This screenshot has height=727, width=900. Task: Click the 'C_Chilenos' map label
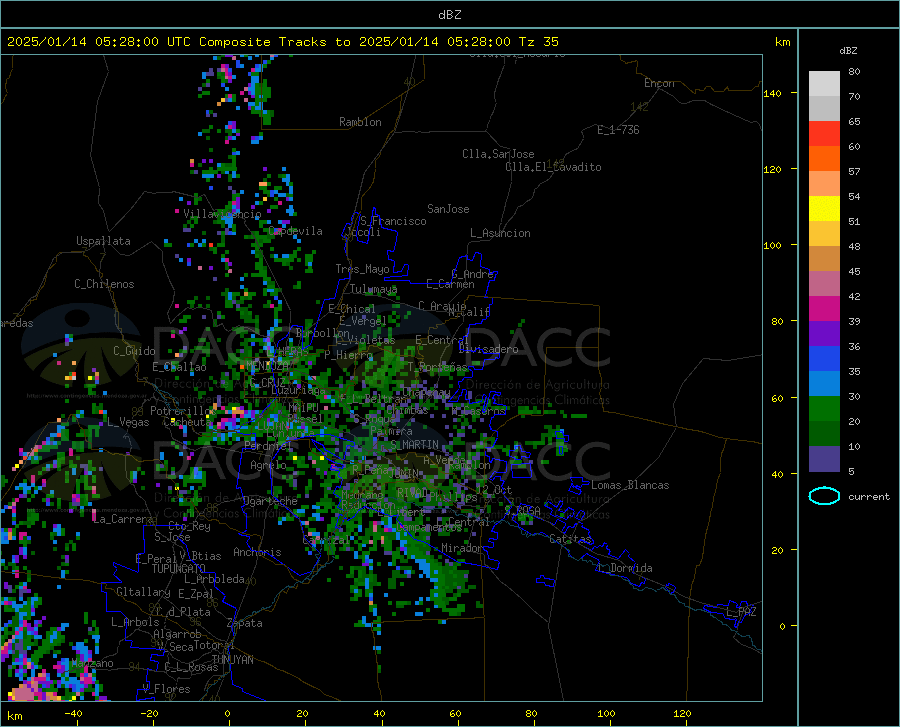coord(104,283)
